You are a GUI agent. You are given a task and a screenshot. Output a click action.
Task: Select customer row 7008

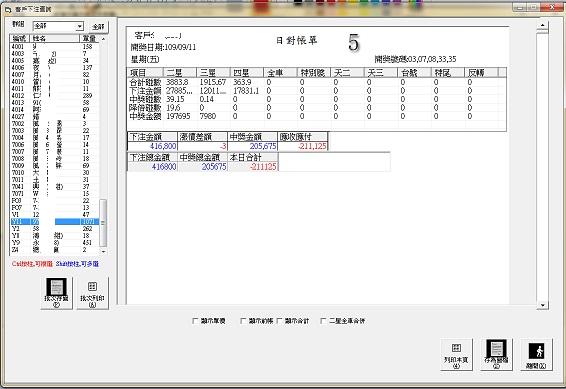pos(54,158)
